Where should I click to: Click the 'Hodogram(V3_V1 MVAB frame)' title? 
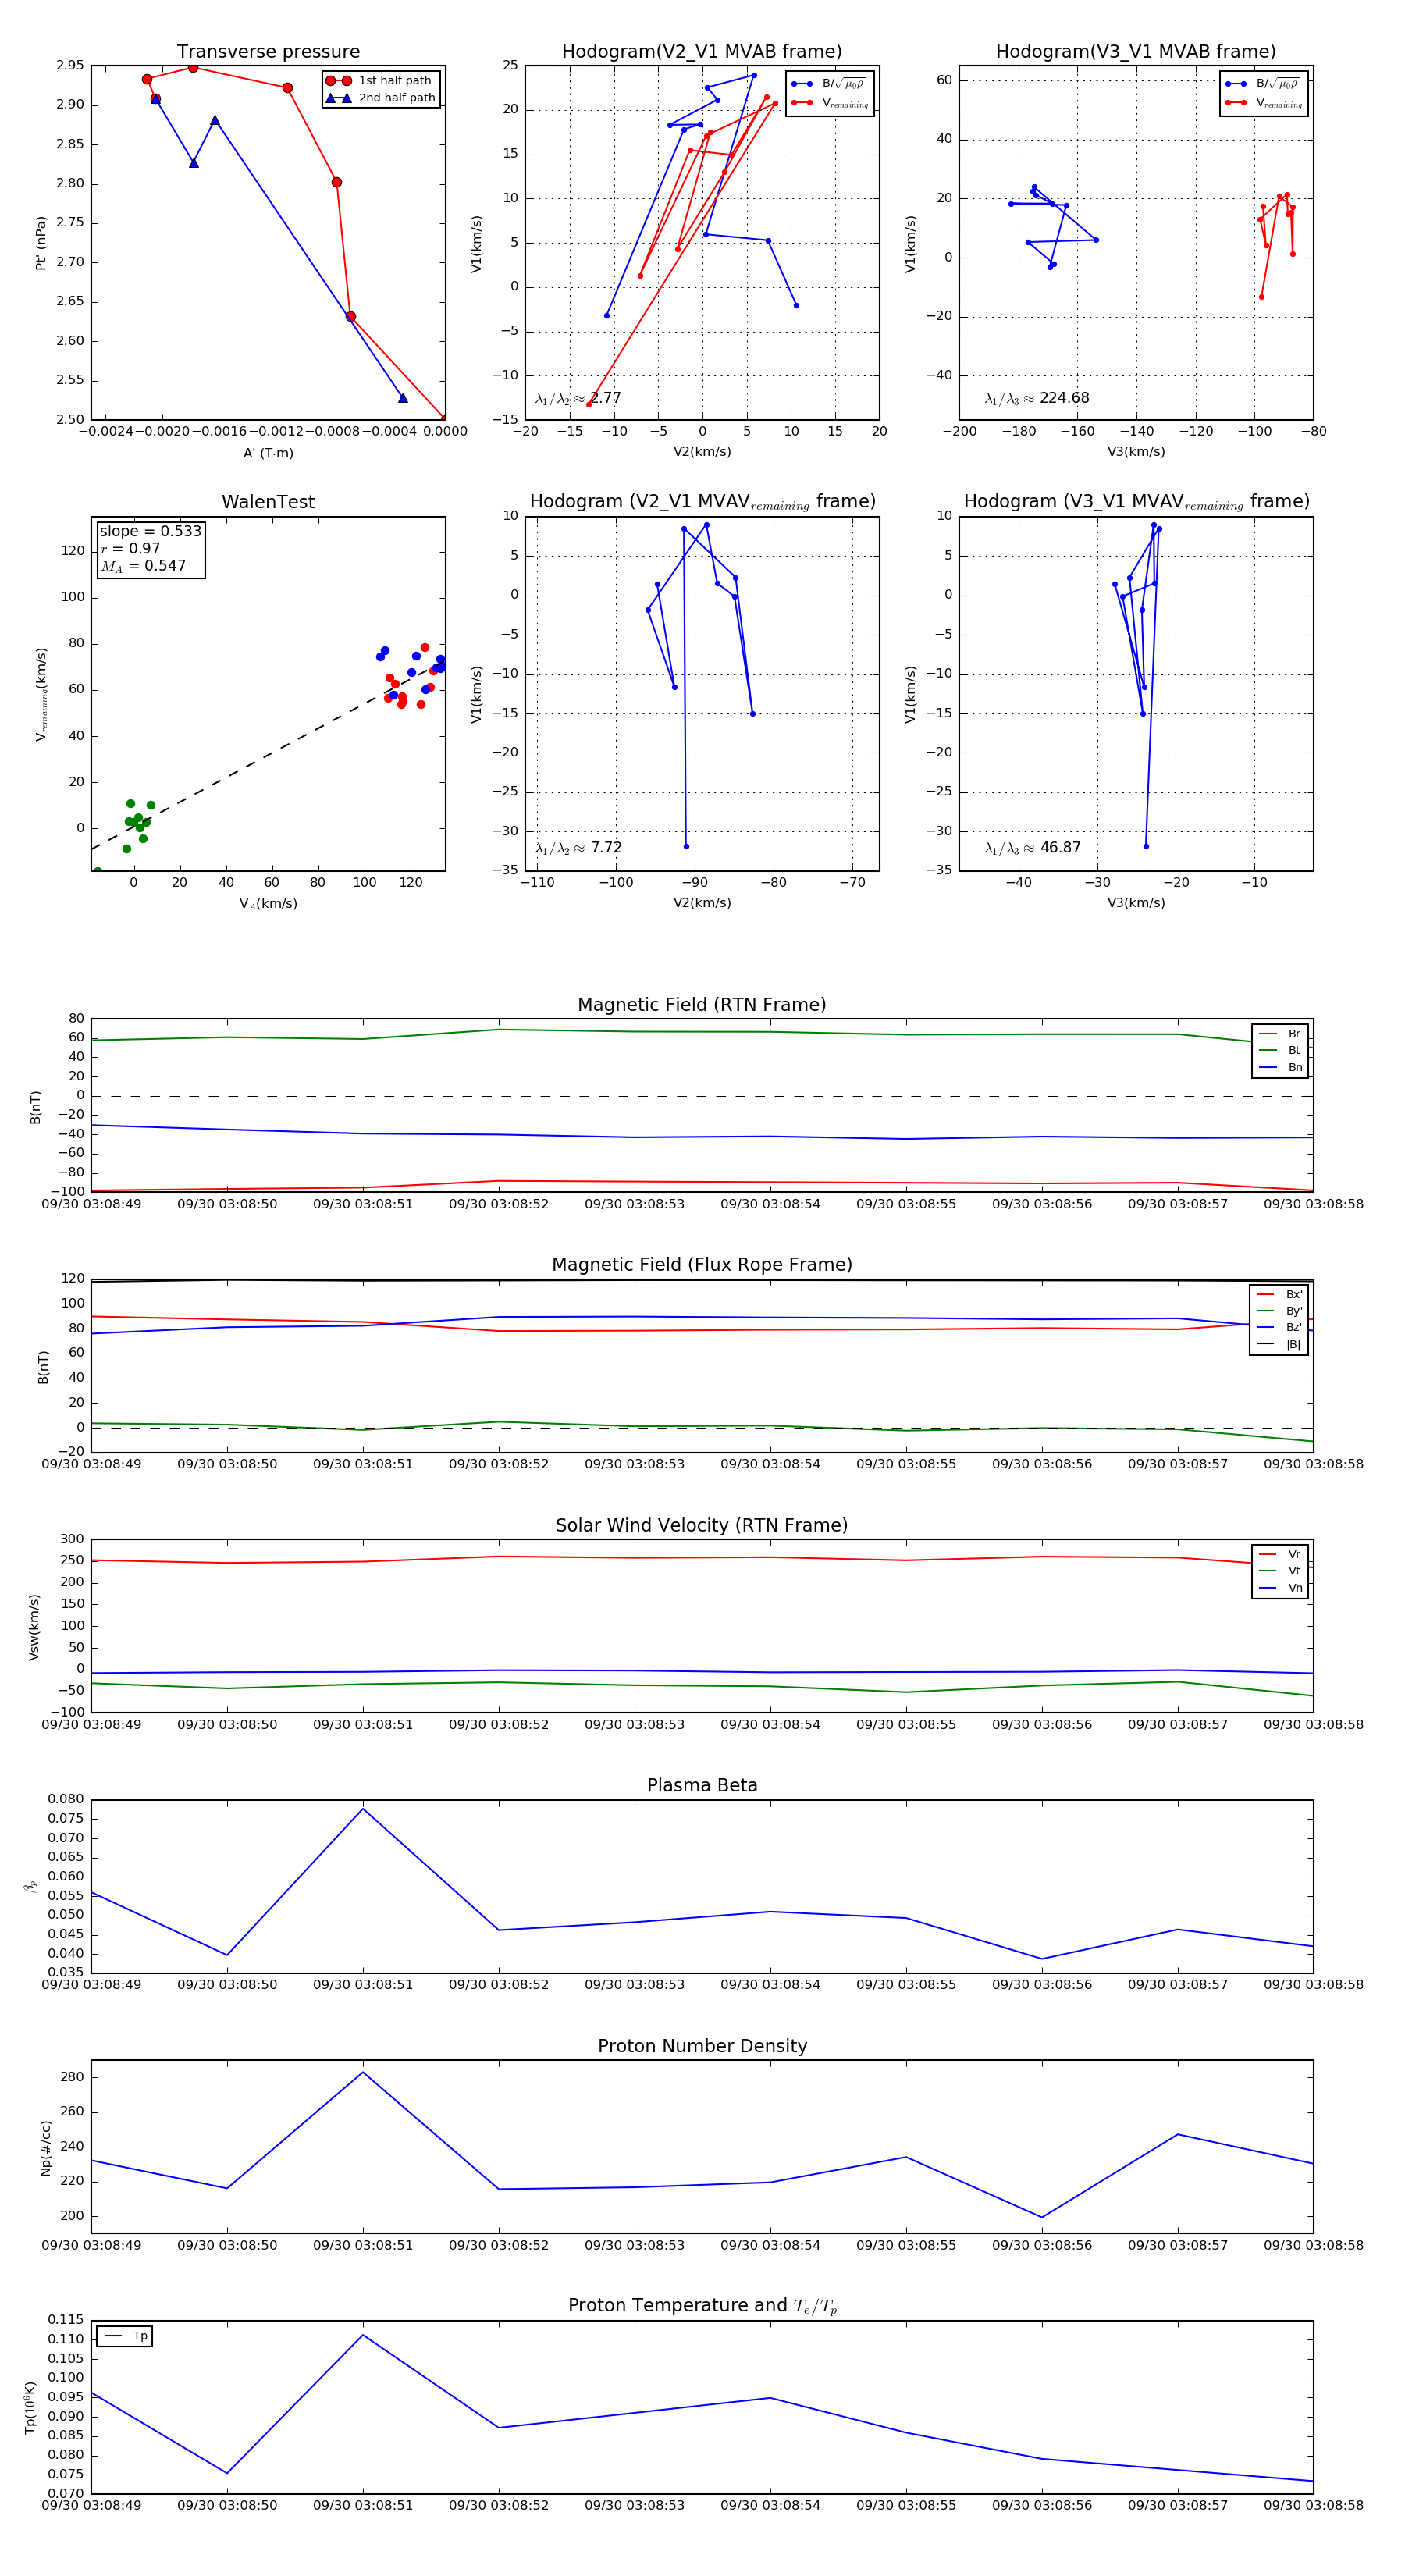1136,52
